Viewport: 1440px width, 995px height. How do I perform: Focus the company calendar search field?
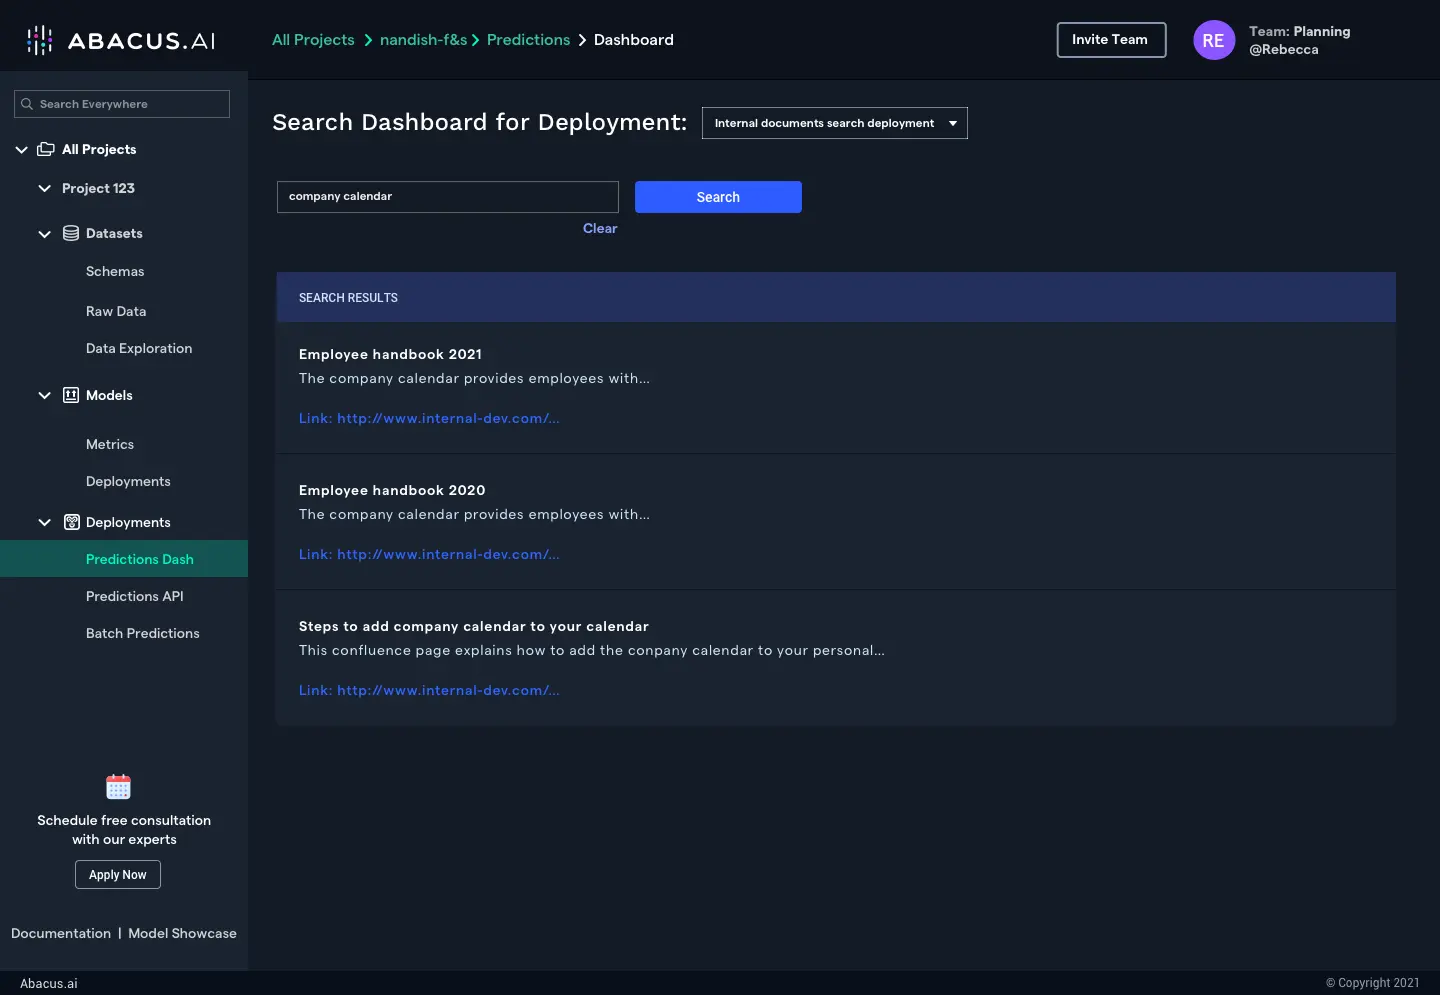coord(447,197)
